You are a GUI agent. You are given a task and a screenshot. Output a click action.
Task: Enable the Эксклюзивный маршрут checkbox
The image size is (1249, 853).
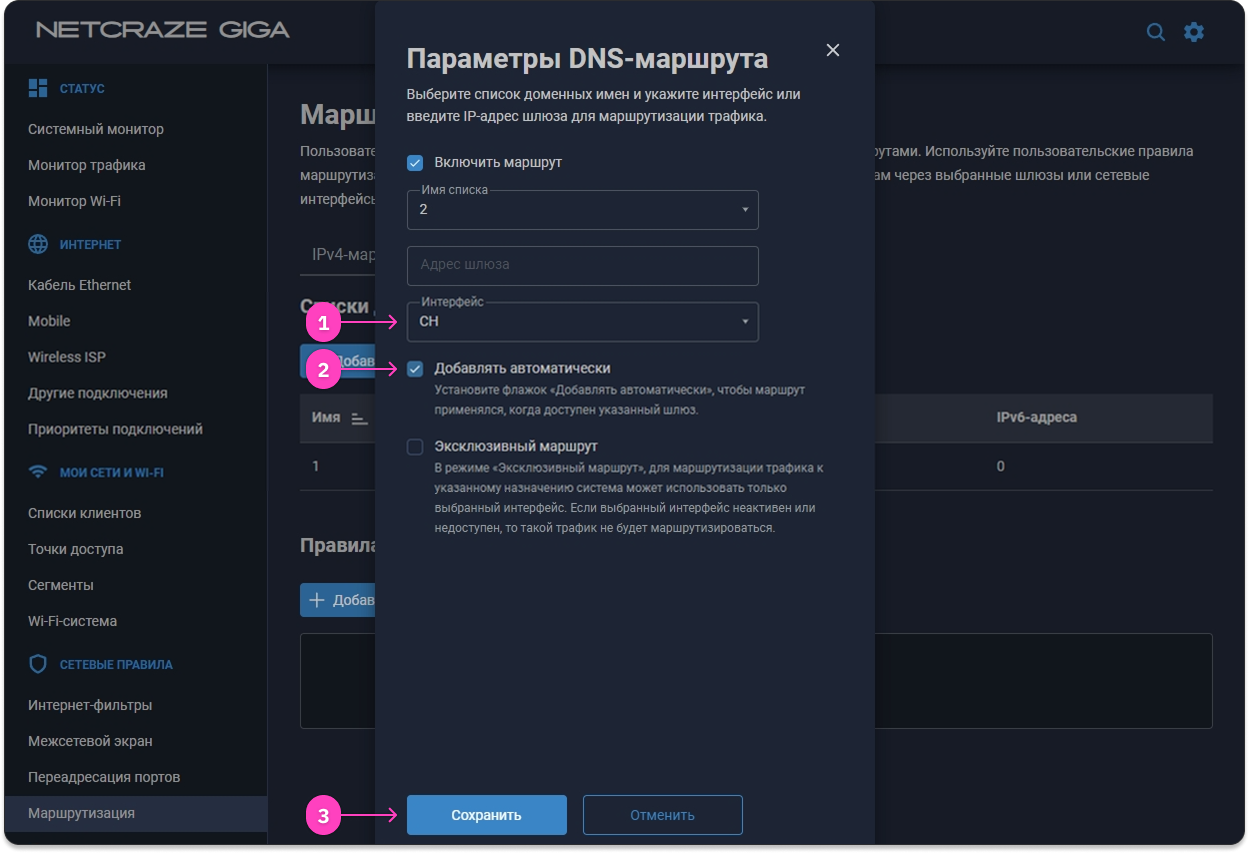tap(415, 447)
